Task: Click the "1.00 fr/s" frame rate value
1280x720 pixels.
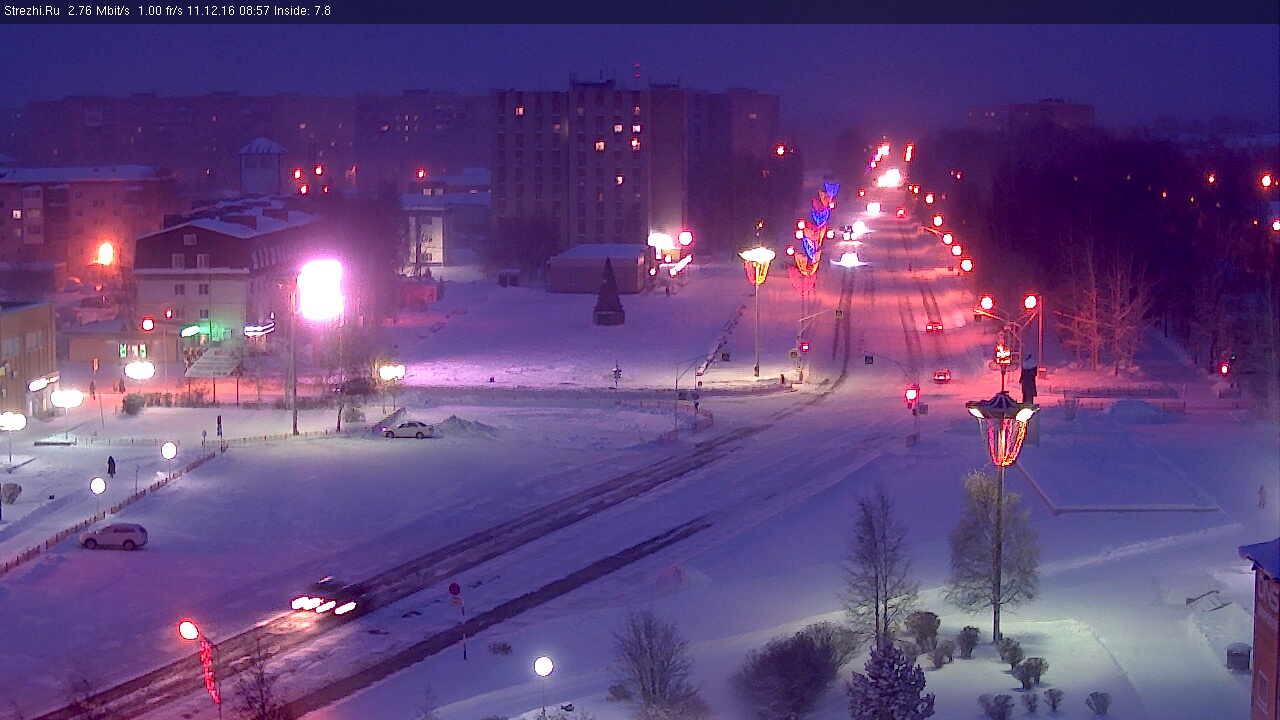Action: coord(160,11)
